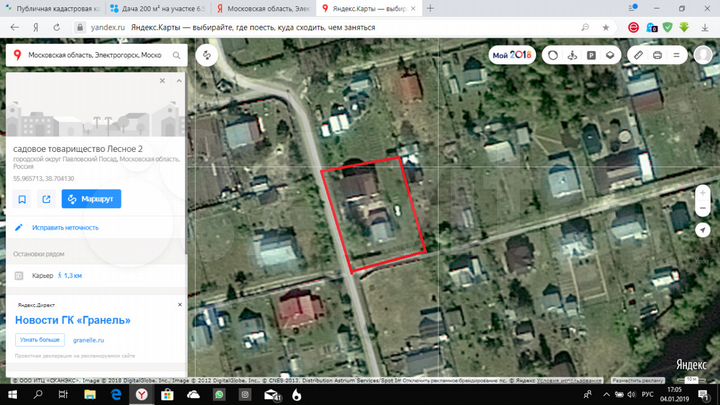The height and width of the screenshot is (405, 720).
Task: Open the Мой 2018 promo button
Action: click(512, 55)
